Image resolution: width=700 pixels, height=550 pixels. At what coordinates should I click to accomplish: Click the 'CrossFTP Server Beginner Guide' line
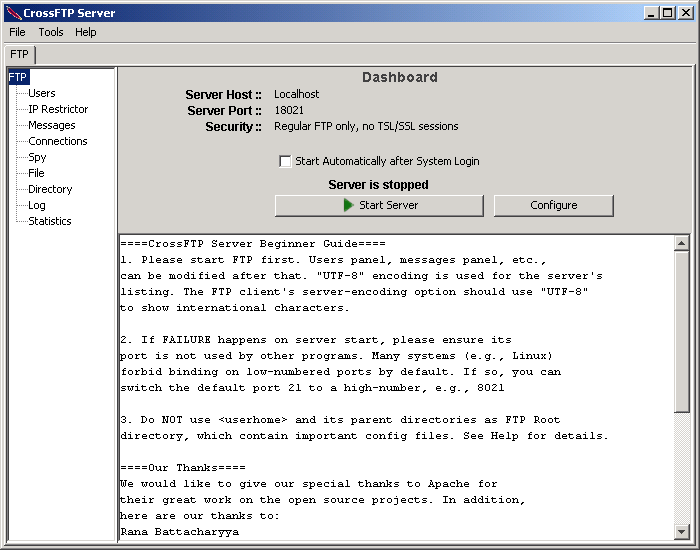[253, 244]
